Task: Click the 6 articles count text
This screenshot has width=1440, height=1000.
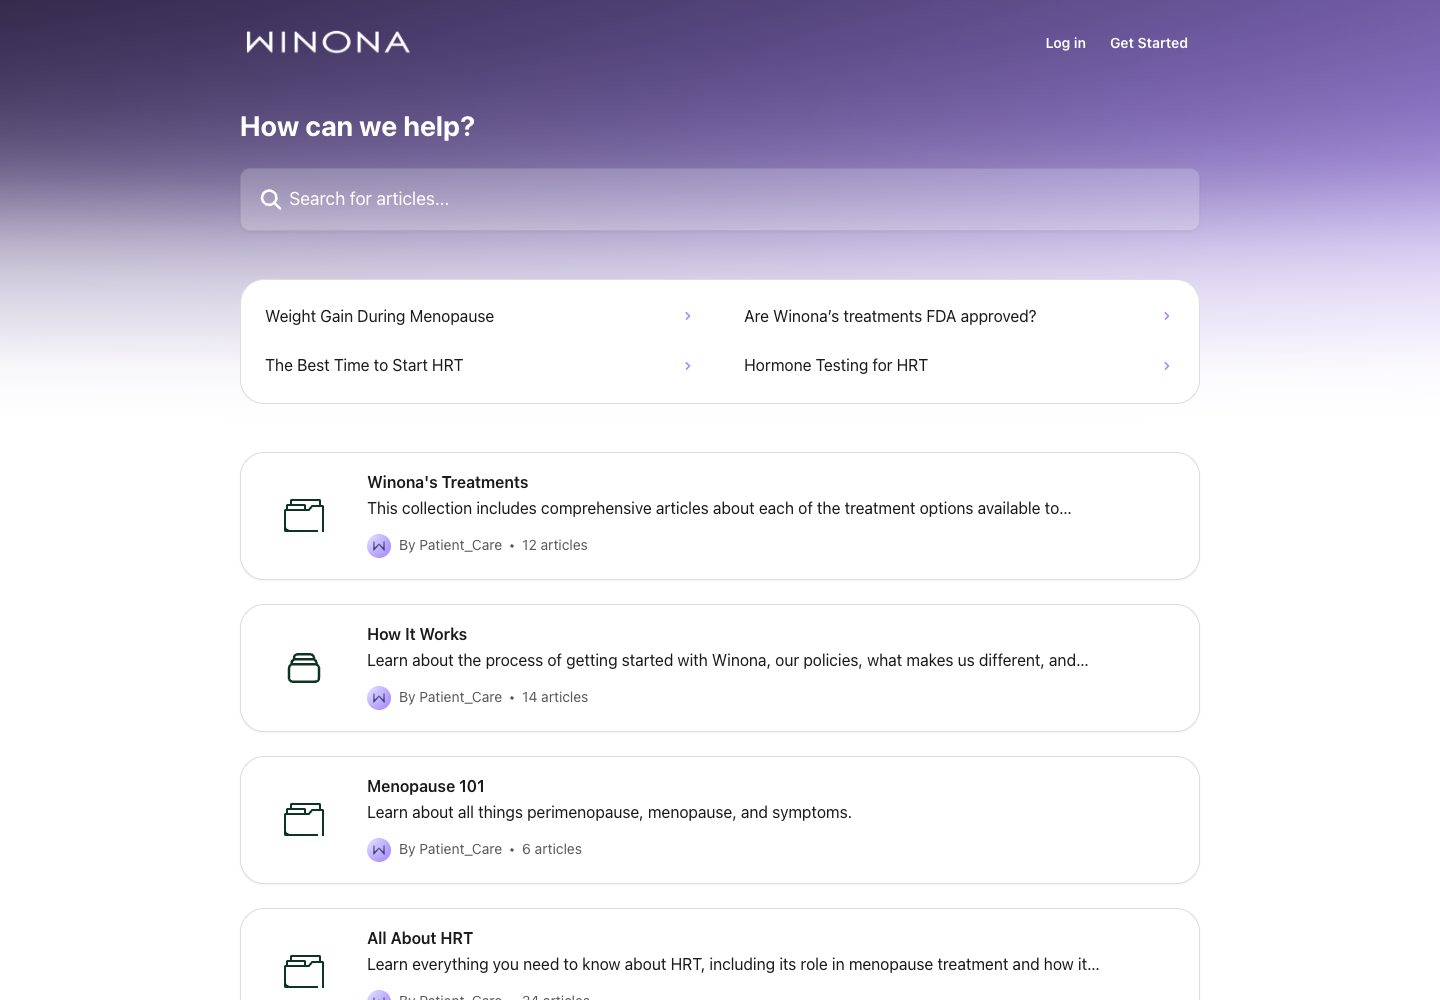Action: pyautogui.click(x=552, y=849)
